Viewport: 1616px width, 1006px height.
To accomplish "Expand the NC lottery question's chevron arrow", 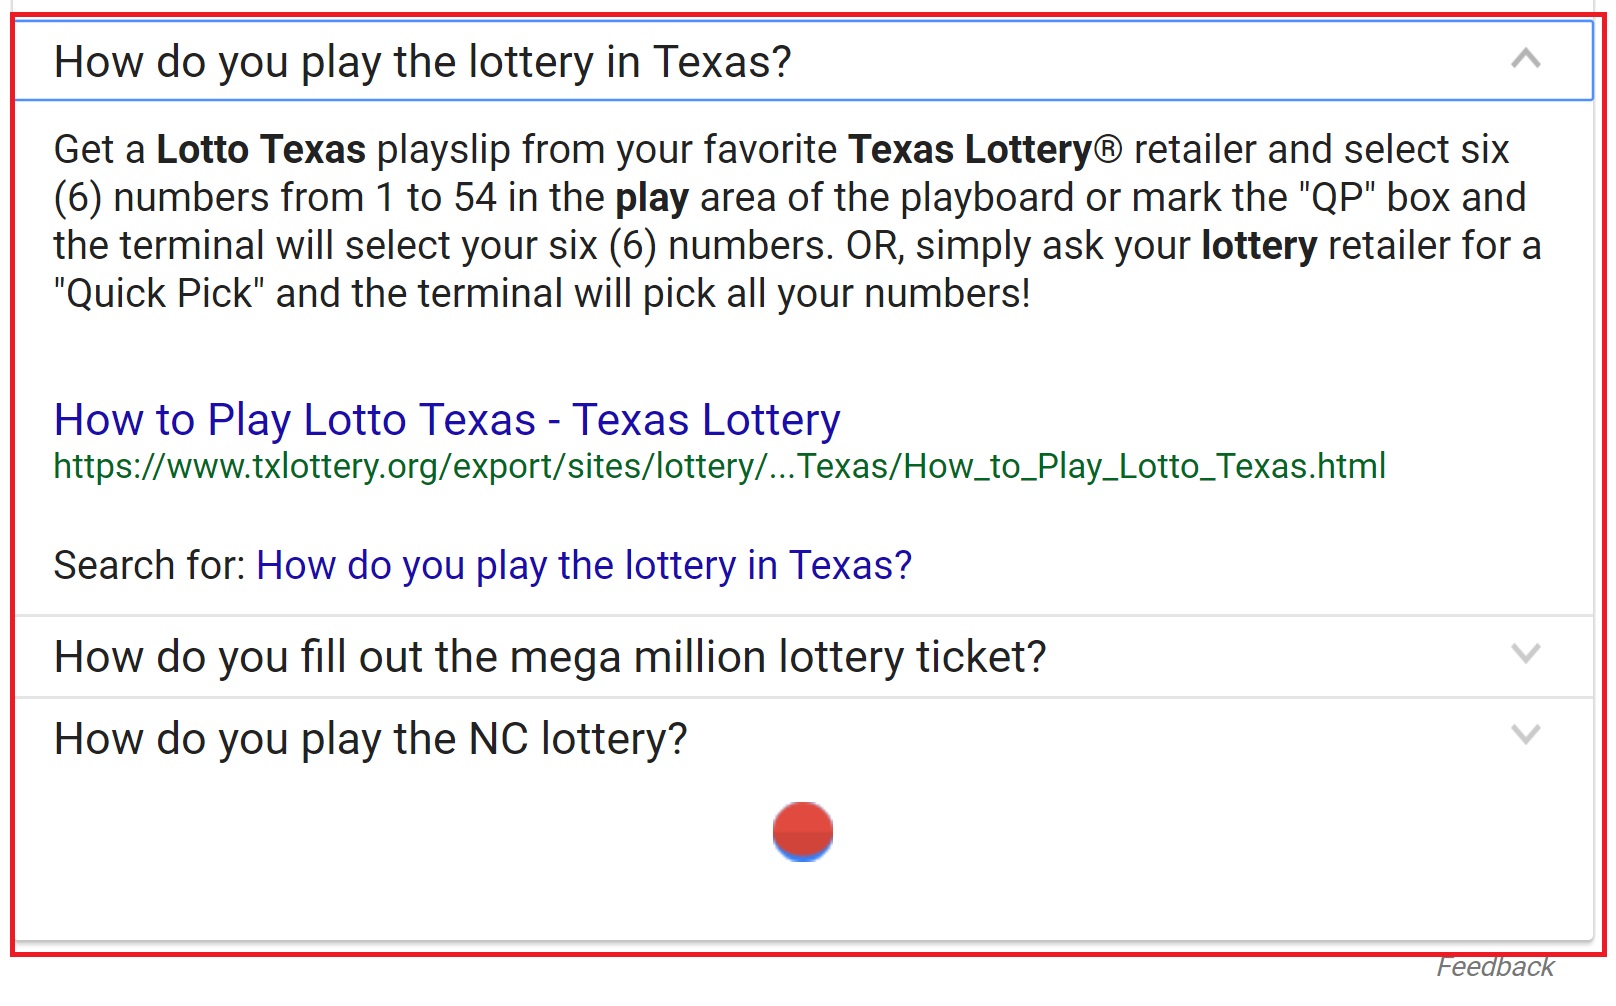I will click(x=1525, y=735).
